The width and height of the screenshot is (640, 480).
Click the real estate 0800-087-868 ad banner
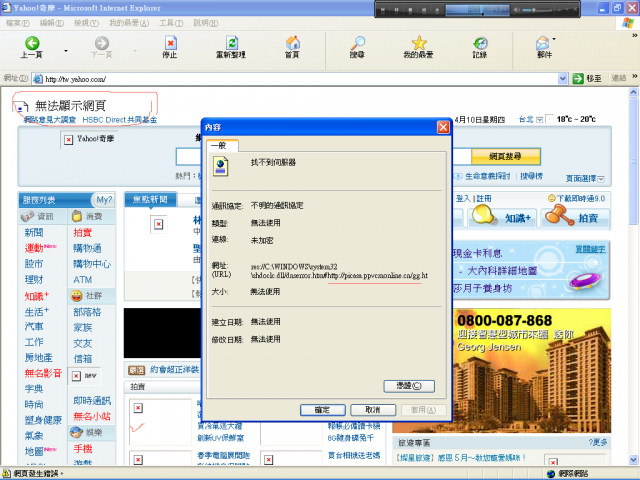pyautogui.click(x=532, y=371)
